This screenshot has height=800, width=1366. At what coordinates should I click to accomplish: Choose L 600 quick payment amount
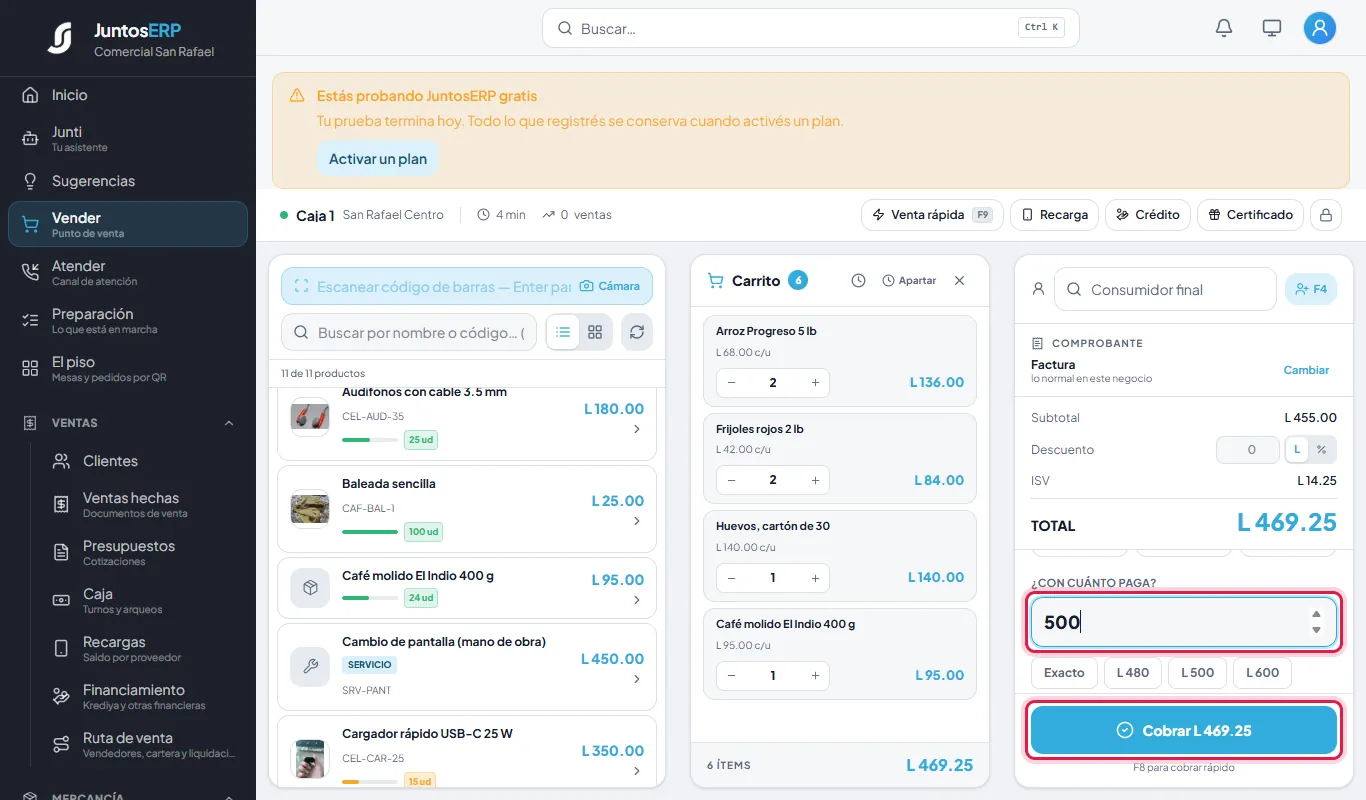tap(1262, 673)
